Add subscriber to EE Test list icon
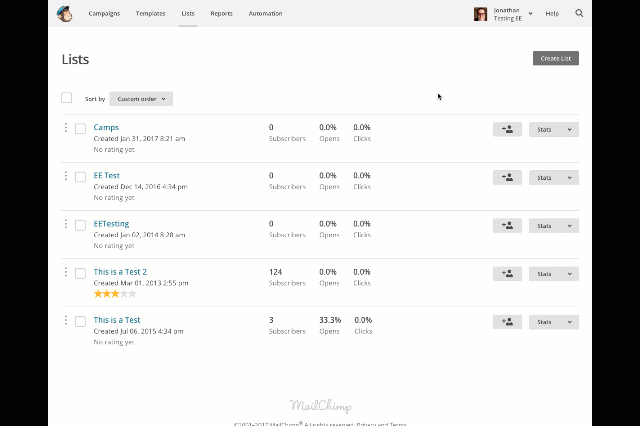Screen dimensions: 640x426 [507, 178]
